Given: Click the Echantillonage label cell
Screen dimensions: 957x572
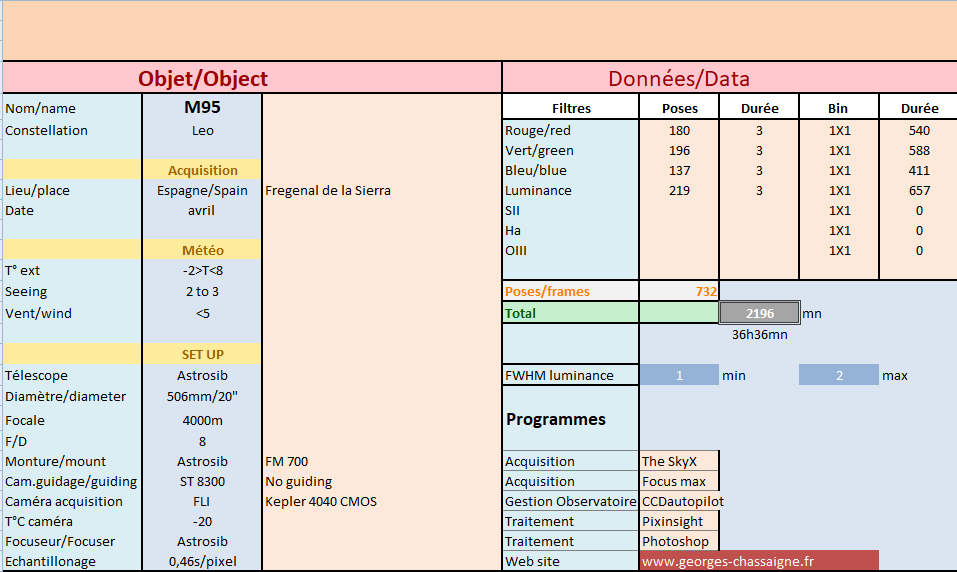Looking at the screenshot, I should click(72, 561).
